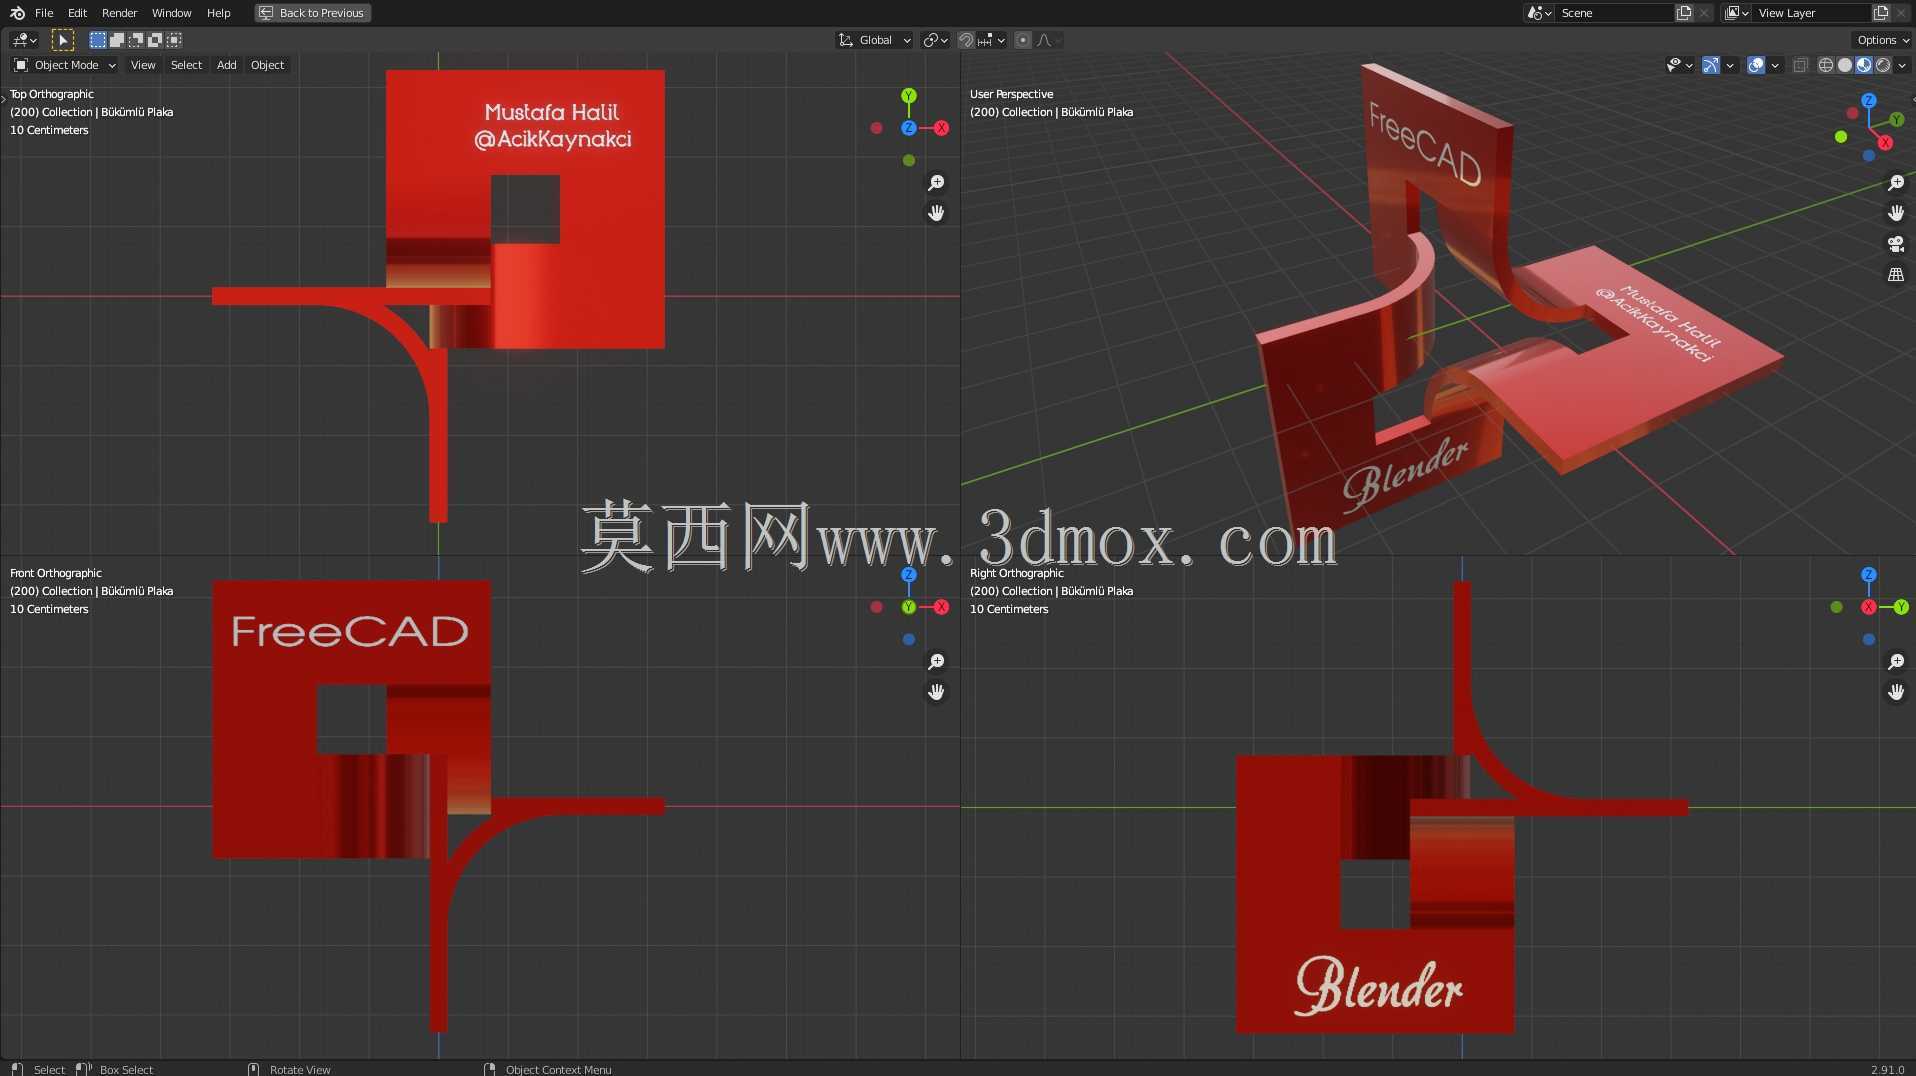Open the scene browse dropdown
This screenshot has height=1076, width=1916.
[x=1540, y=13]
